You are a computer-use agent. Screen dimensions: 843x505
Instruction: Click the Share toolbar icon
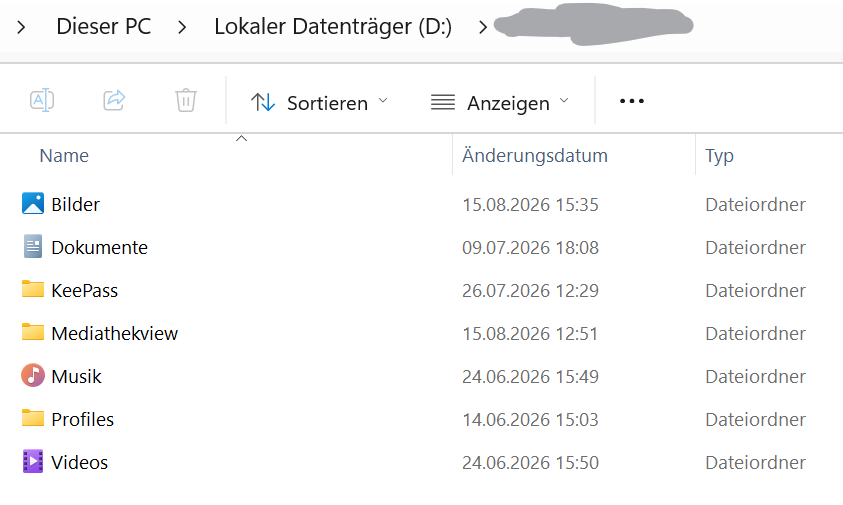(114, 100)
